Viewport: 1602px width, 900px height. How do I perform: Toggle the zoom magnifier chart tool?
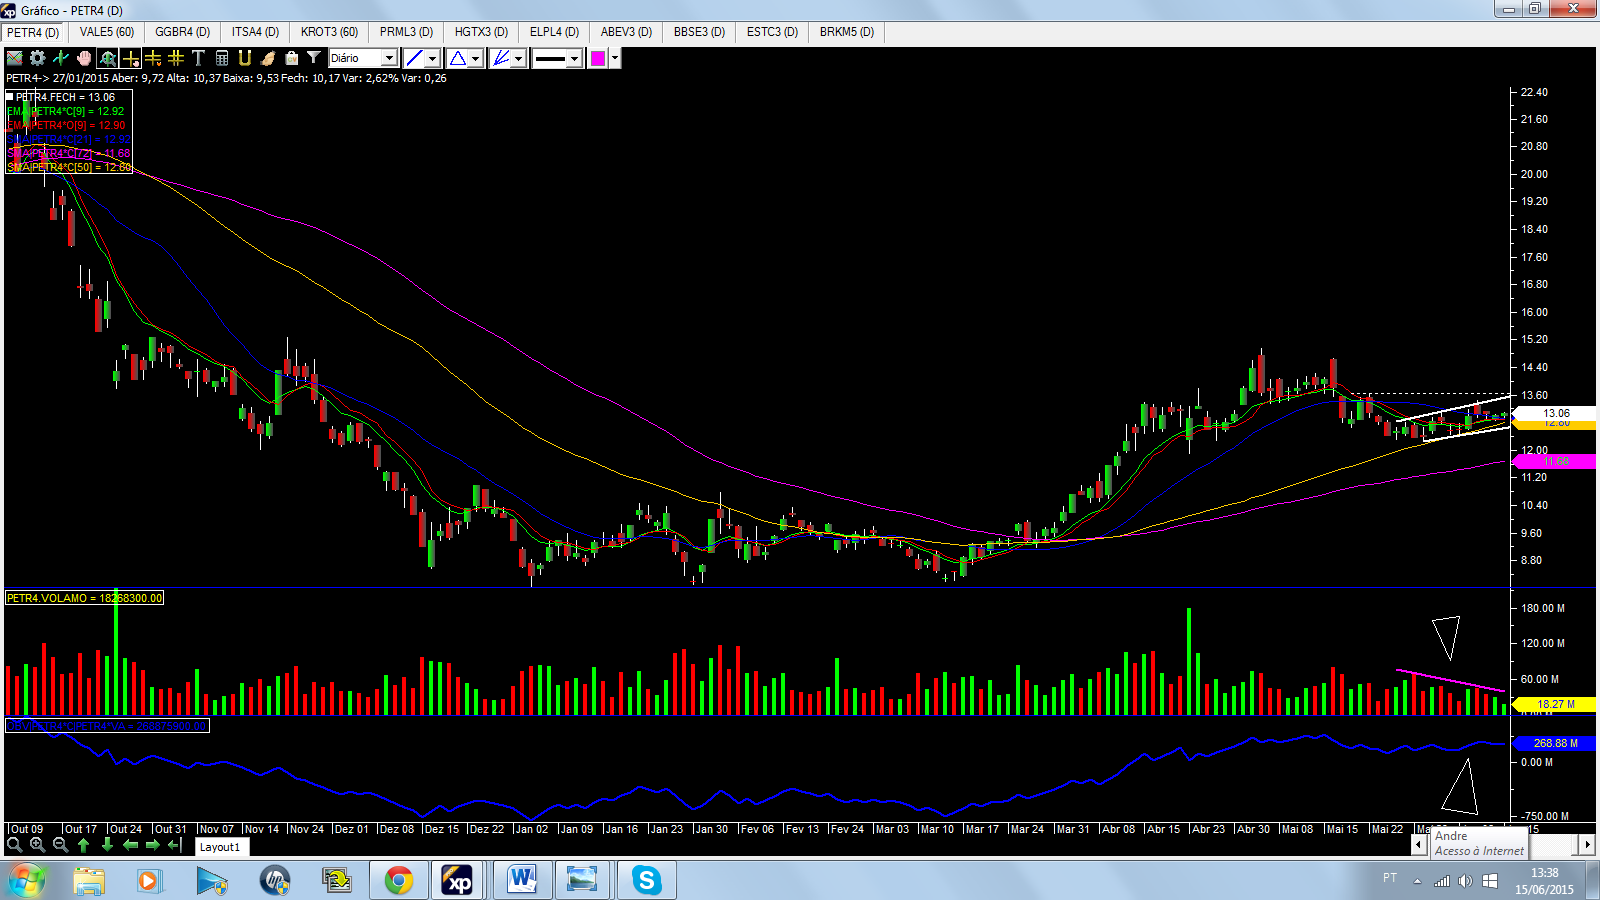[x=107, y=58]
